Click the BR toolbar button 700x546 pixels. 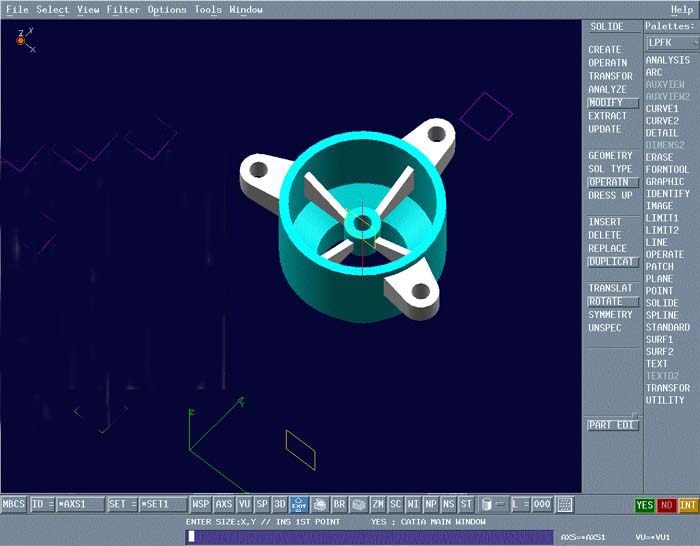pyautogui.click(x=339, y=505)
